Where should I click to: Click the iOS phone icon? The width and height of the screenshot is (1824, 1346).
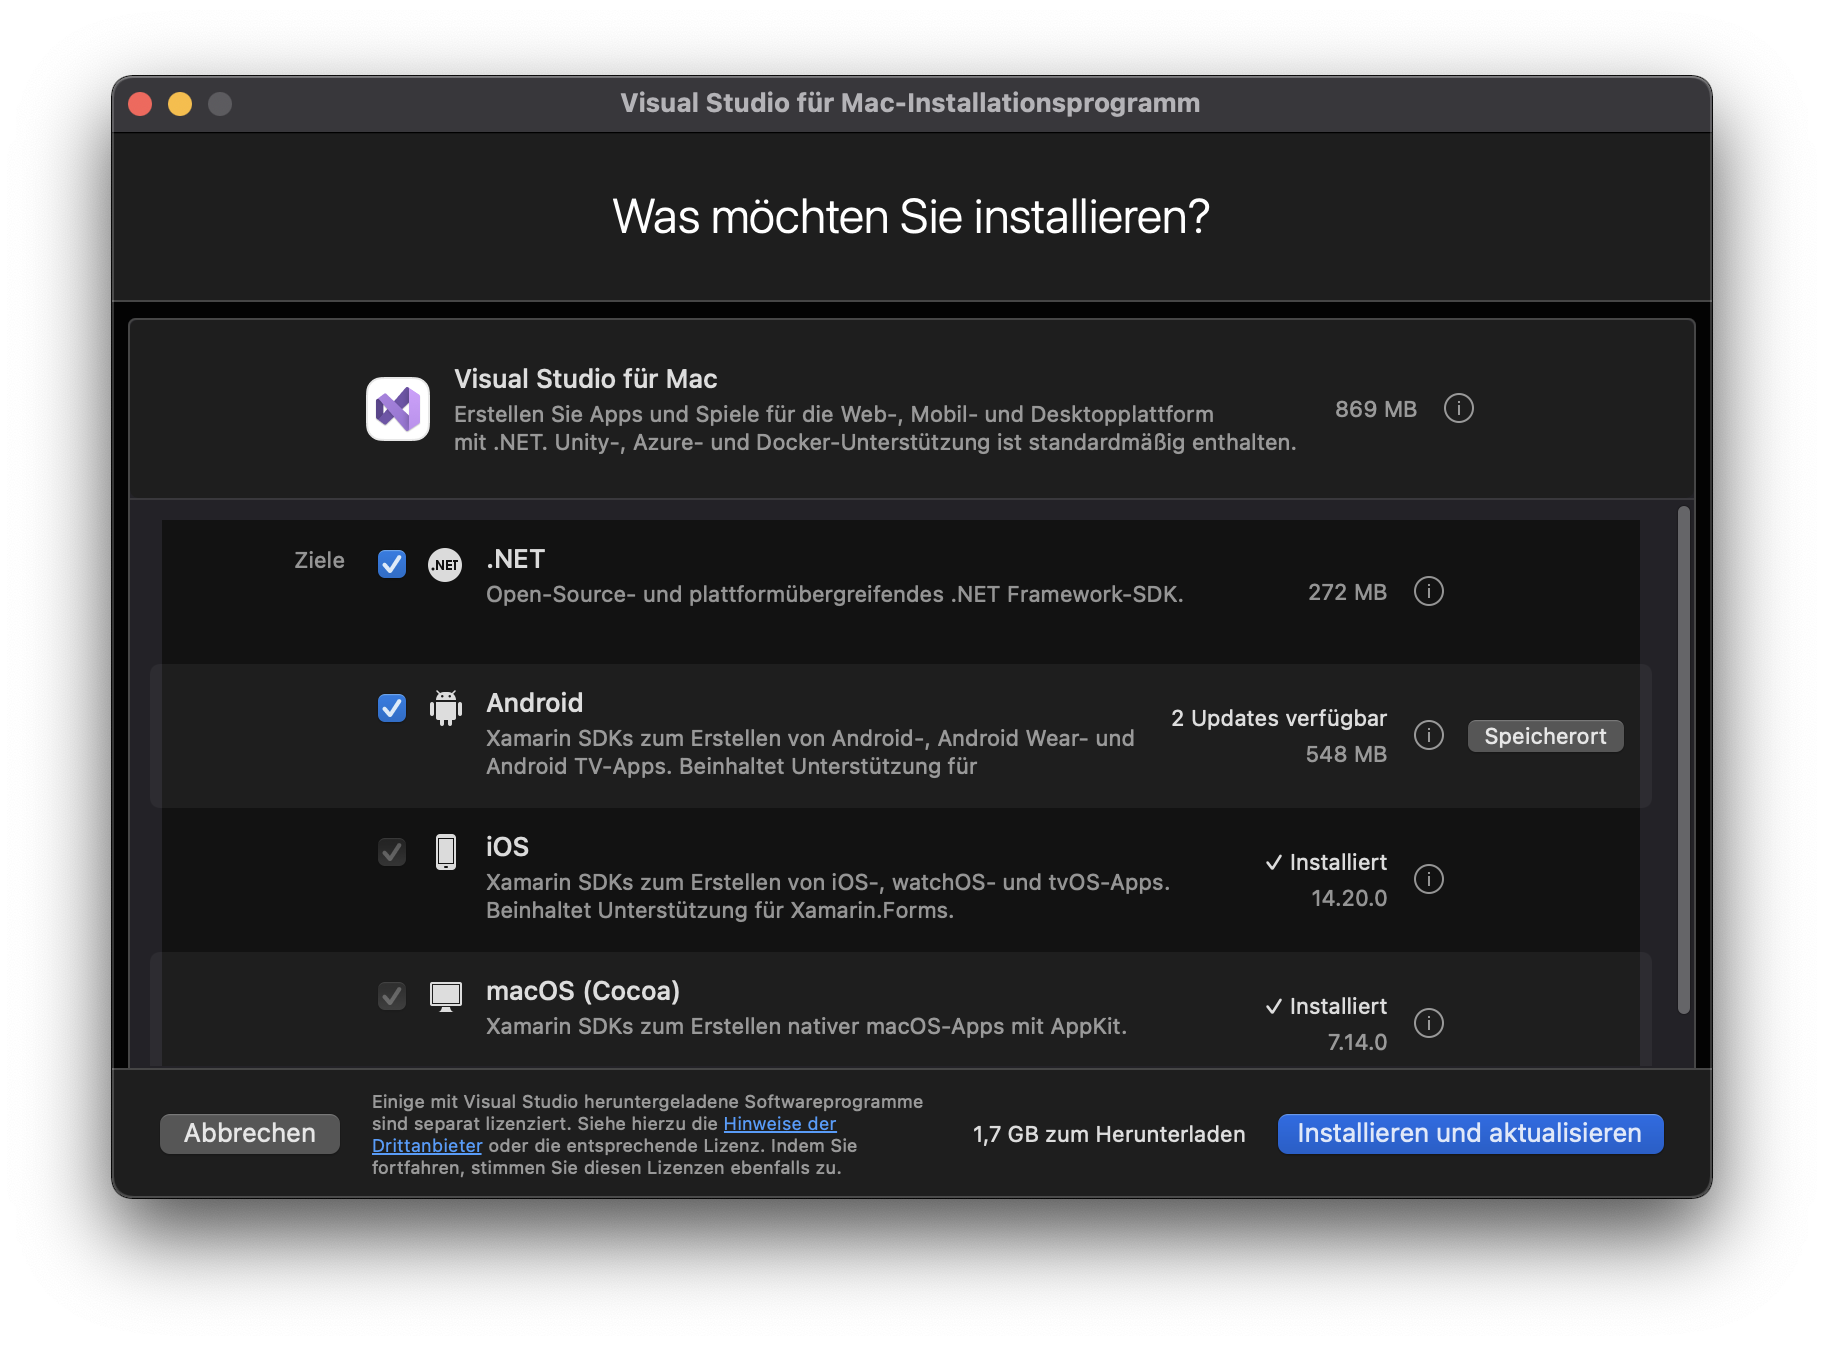446,852
